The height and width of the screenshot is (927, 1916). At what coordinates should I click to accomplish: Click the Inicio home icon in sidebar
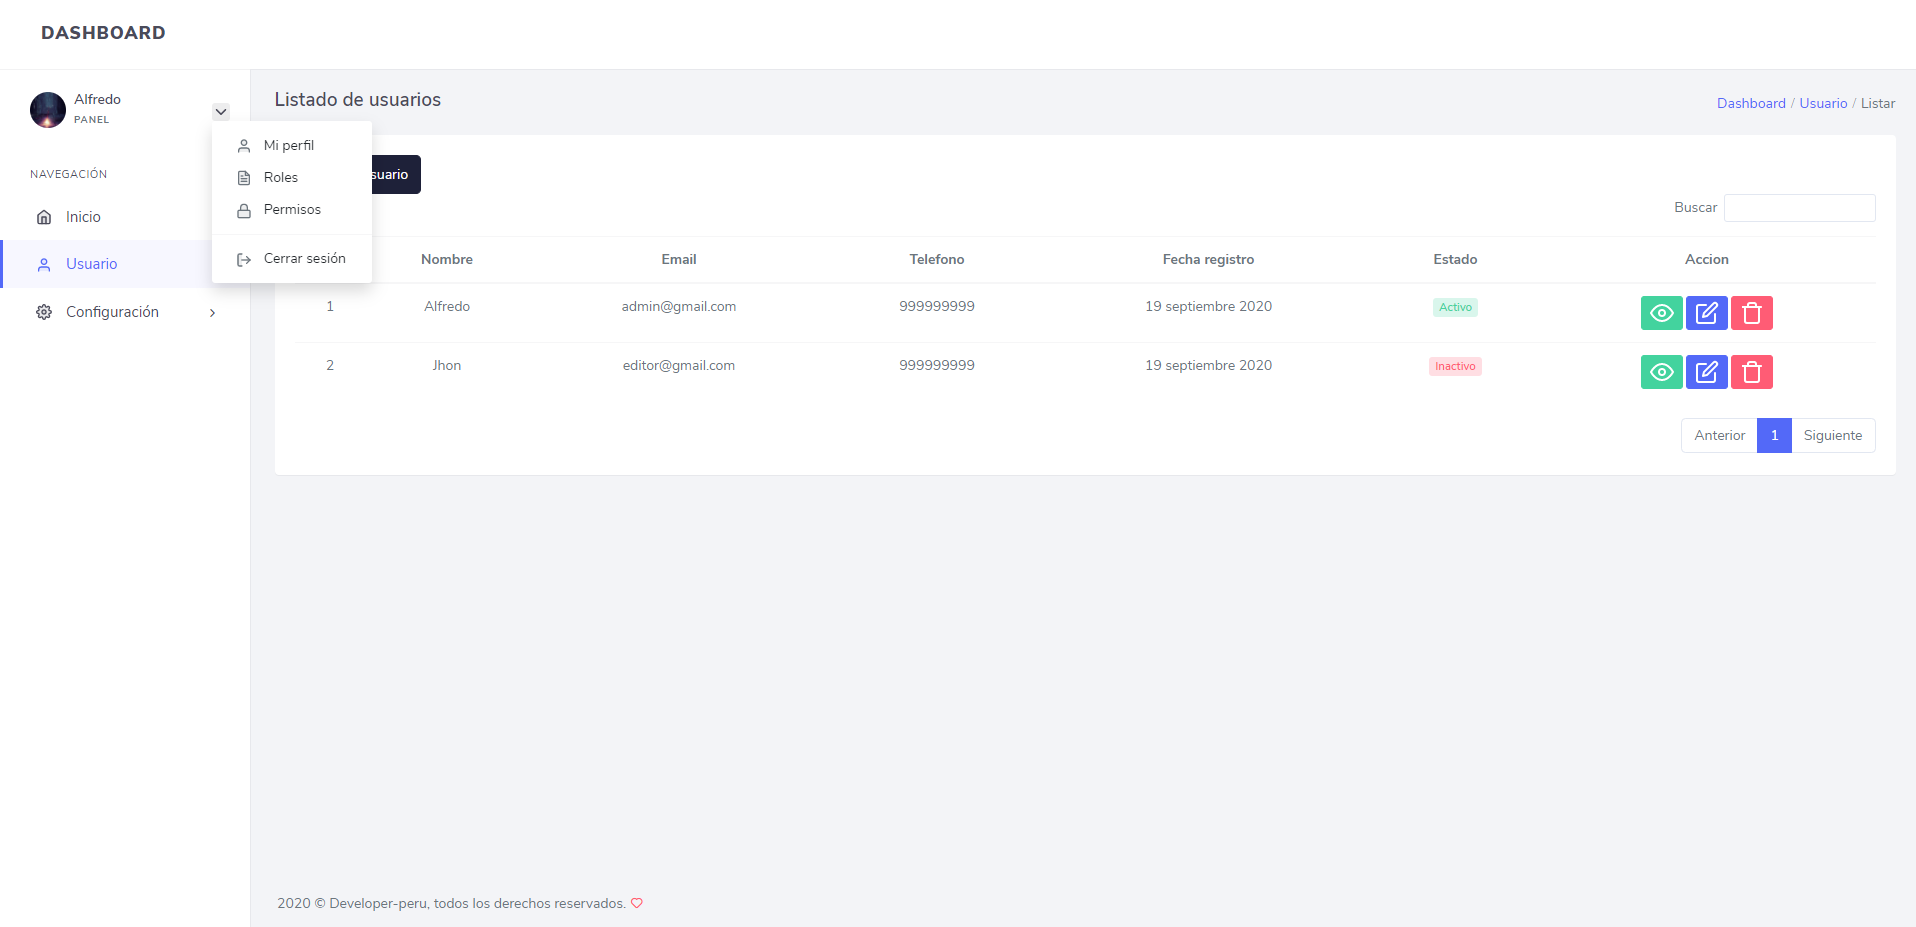tap(44, 217)
